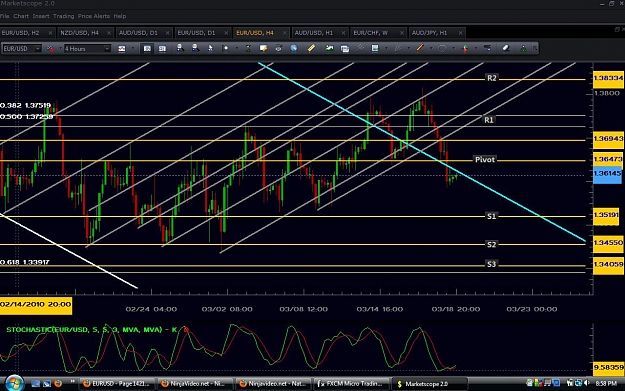Viewport: 625px width, 391px height.
Task: Select the cursor pointer tool
Action: click(210, 48)
